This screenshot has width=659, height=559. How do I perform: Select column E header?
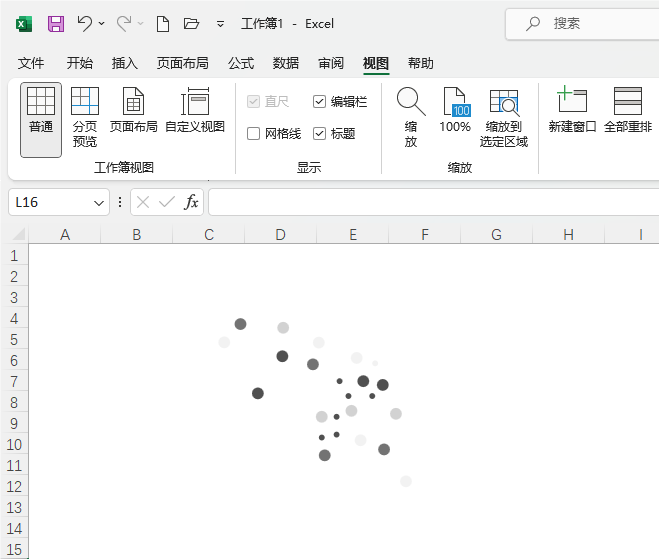coord(353,235)
